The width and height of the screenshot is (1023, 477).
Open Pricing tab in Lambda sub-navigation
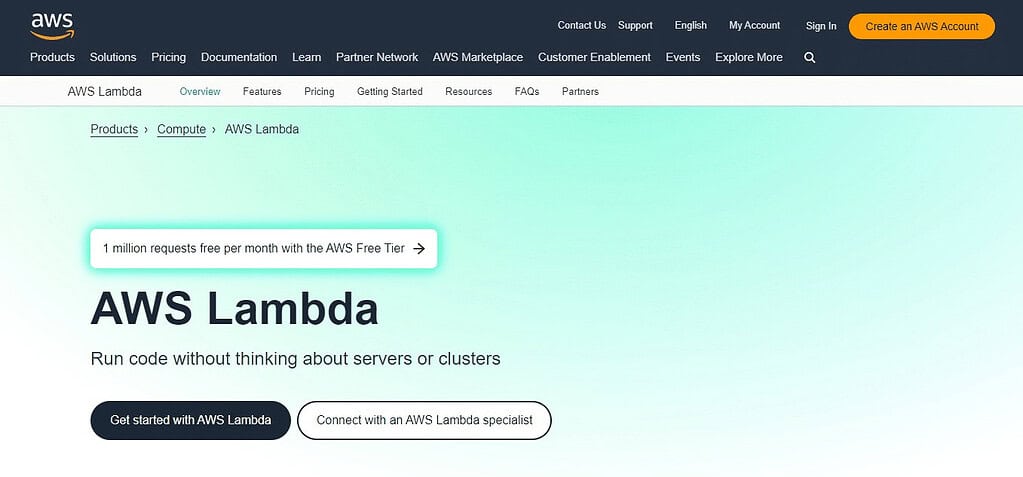[319, 91]
